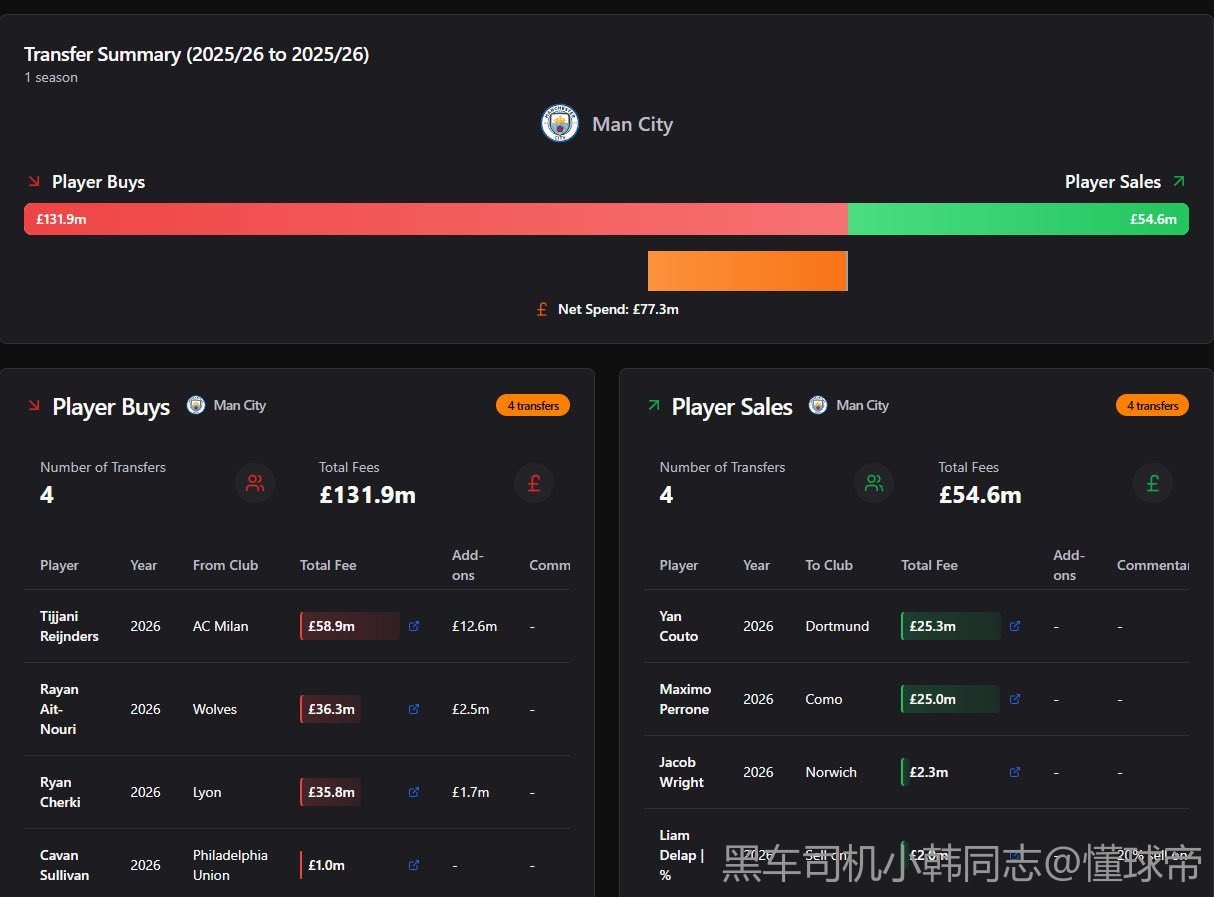
Task: Click the Rayan Ait-Nouri player name
Action: [x=59, y=709]
